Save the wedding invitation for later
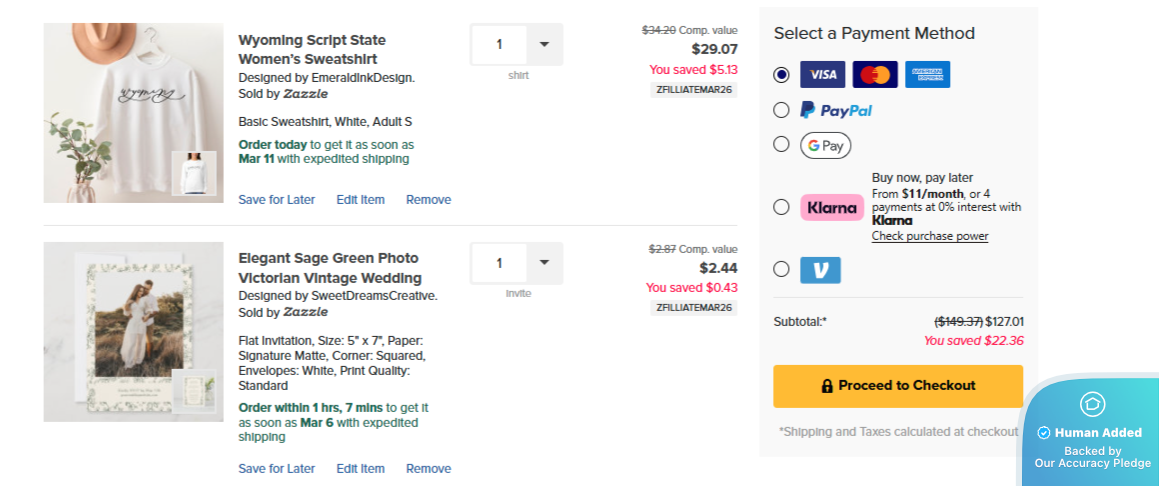This screenshot has width=1159, height=486. point(276,469)
